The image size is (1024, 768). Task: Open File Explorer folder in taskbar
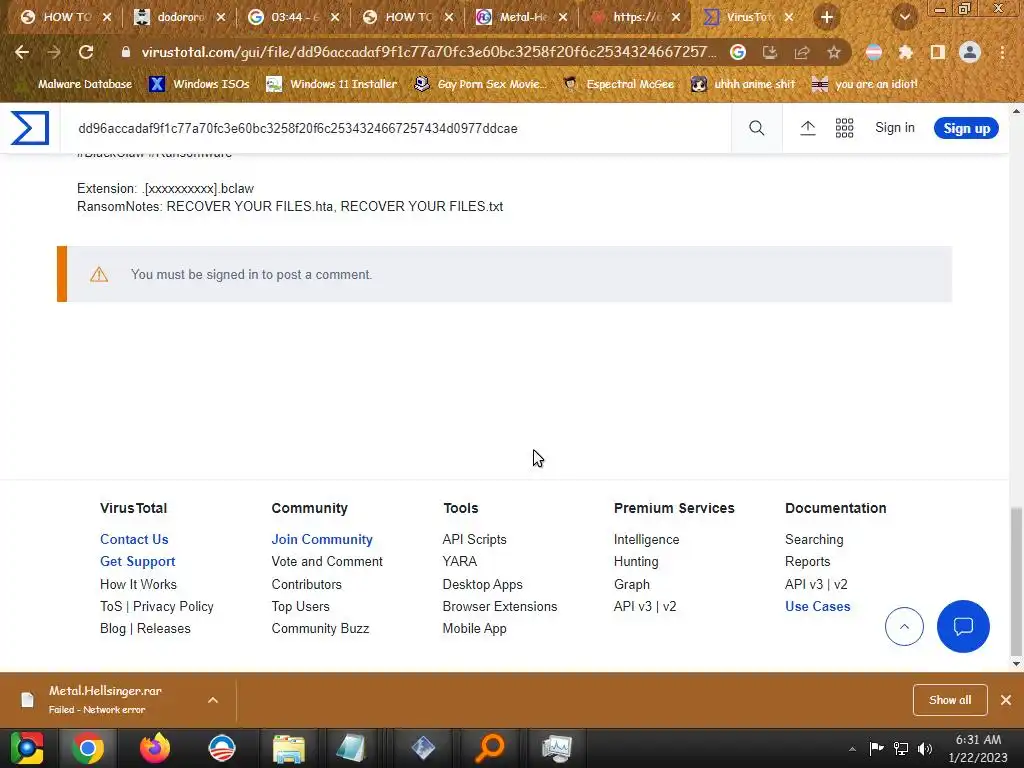(x=289, y=748)
